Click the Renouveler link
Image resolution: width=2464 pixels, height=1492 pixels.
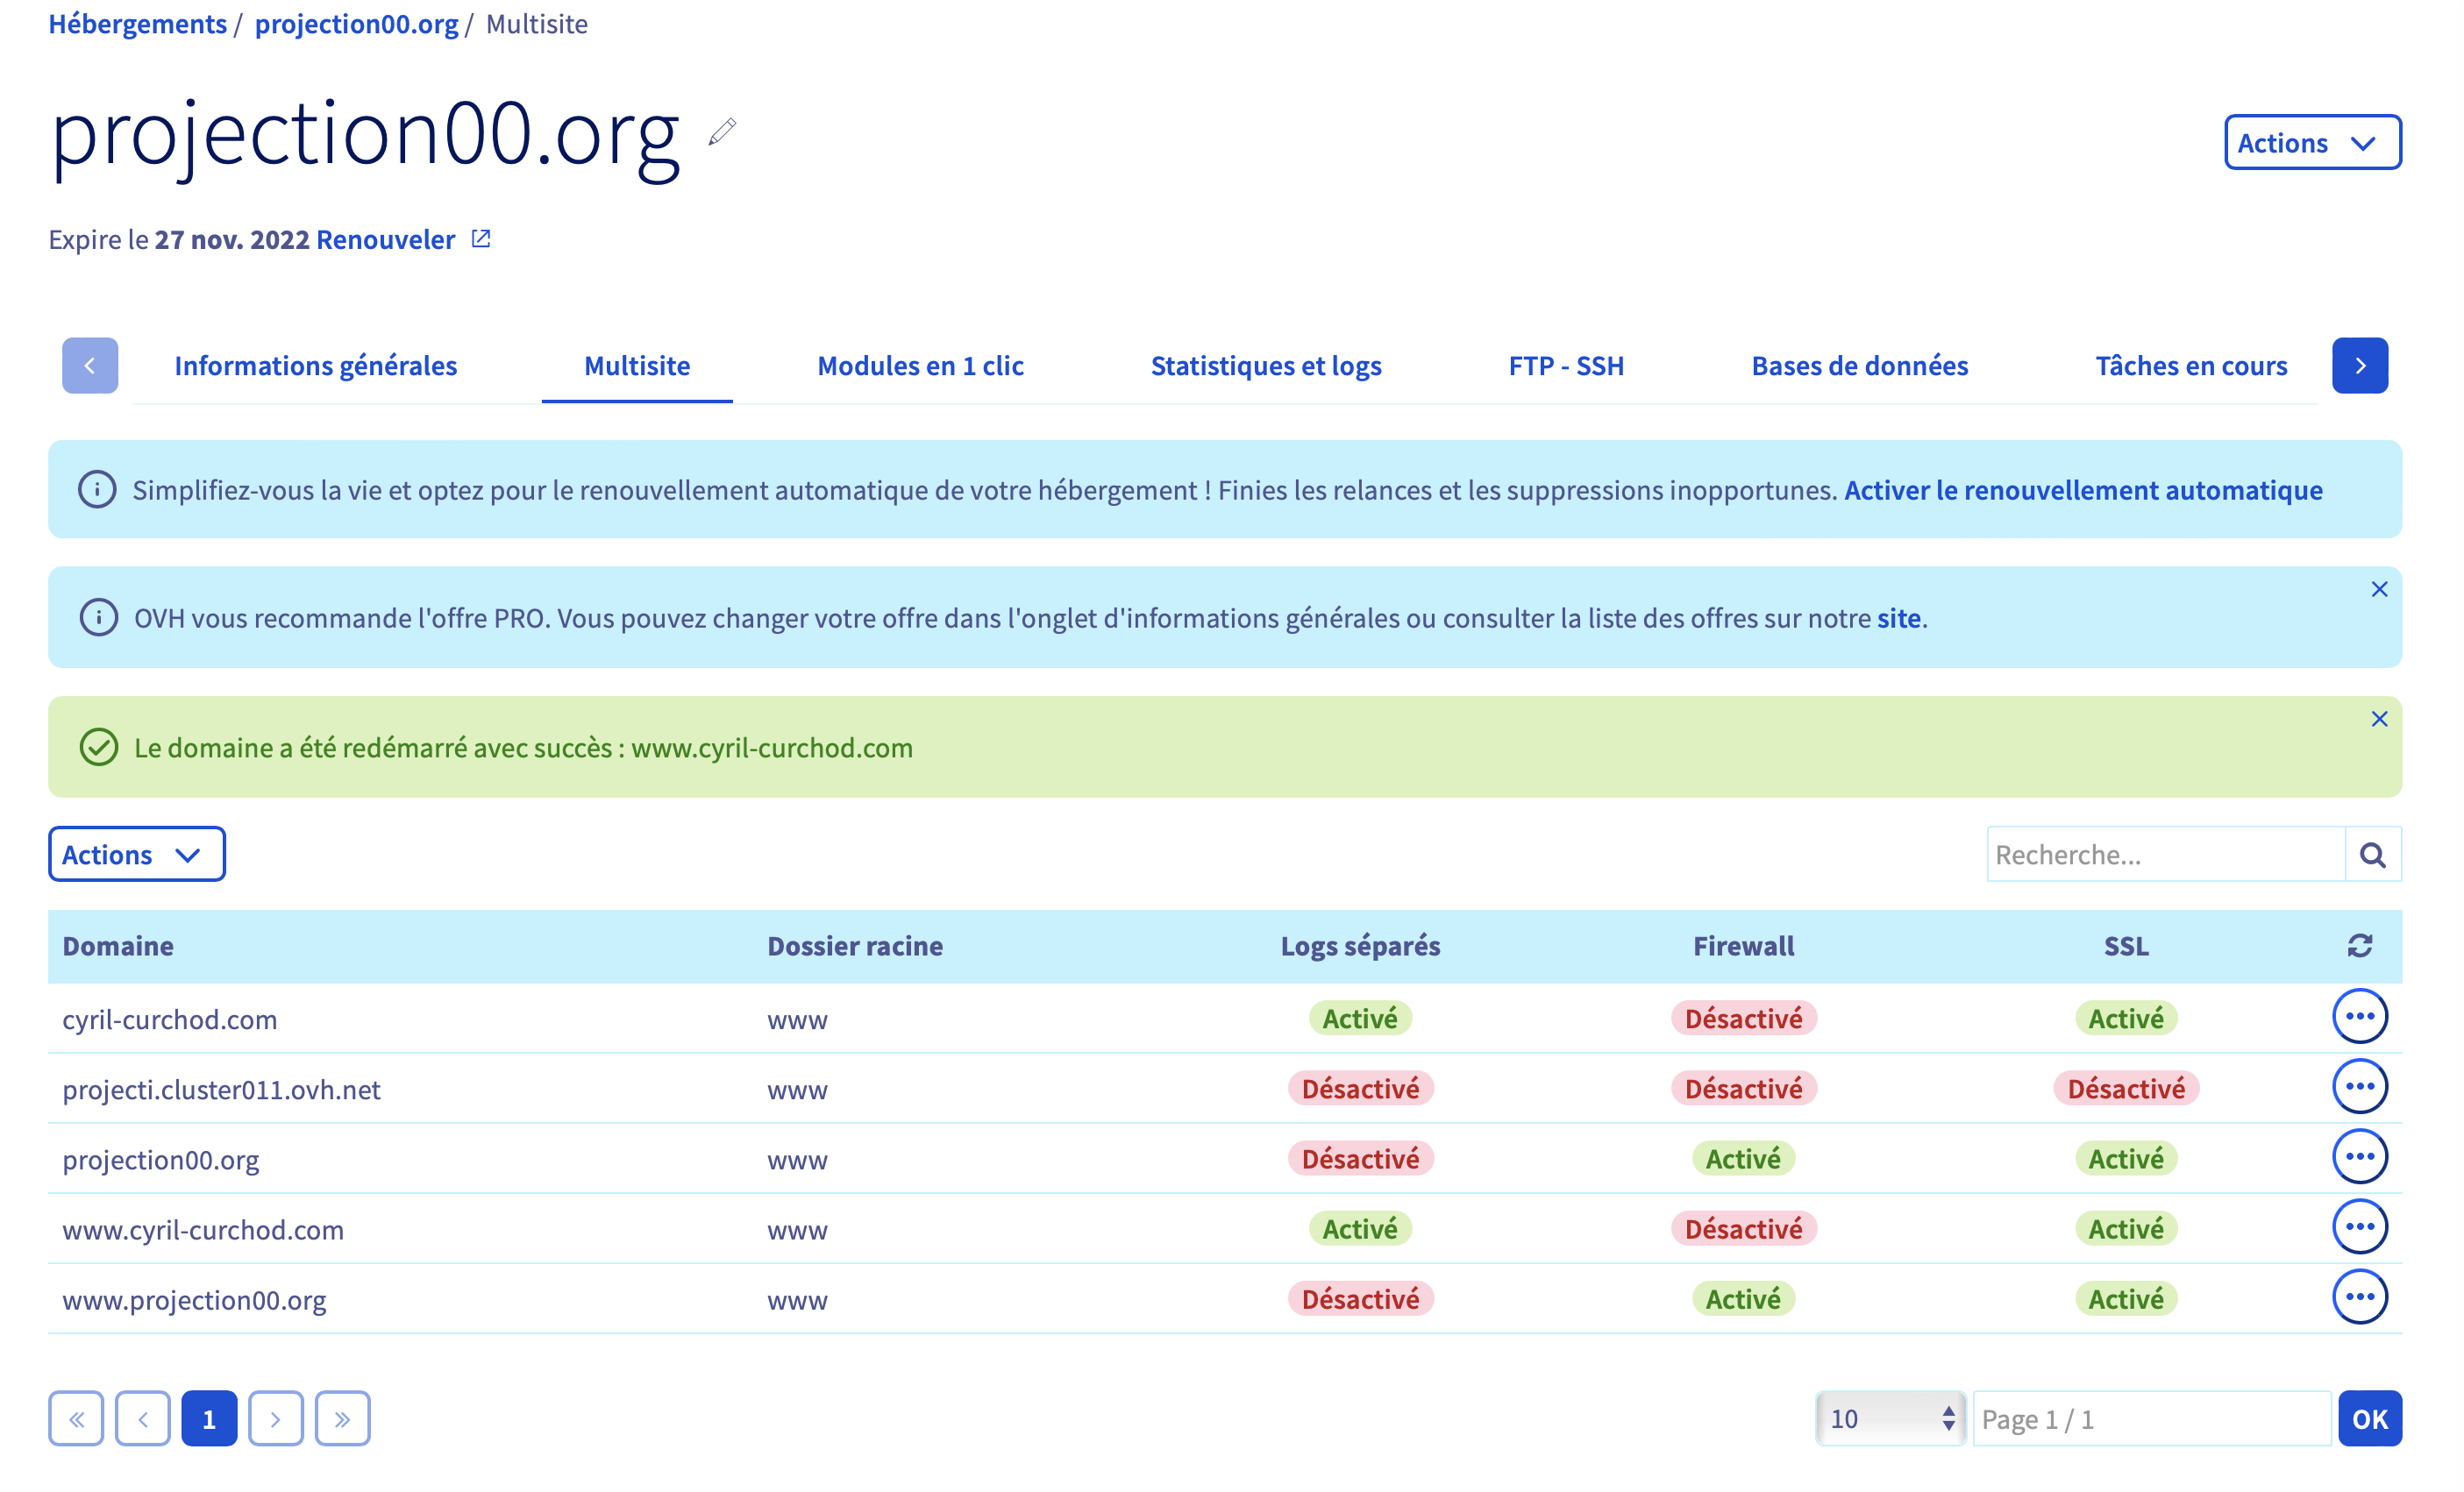pyautogui.click(x=385, y=240)
